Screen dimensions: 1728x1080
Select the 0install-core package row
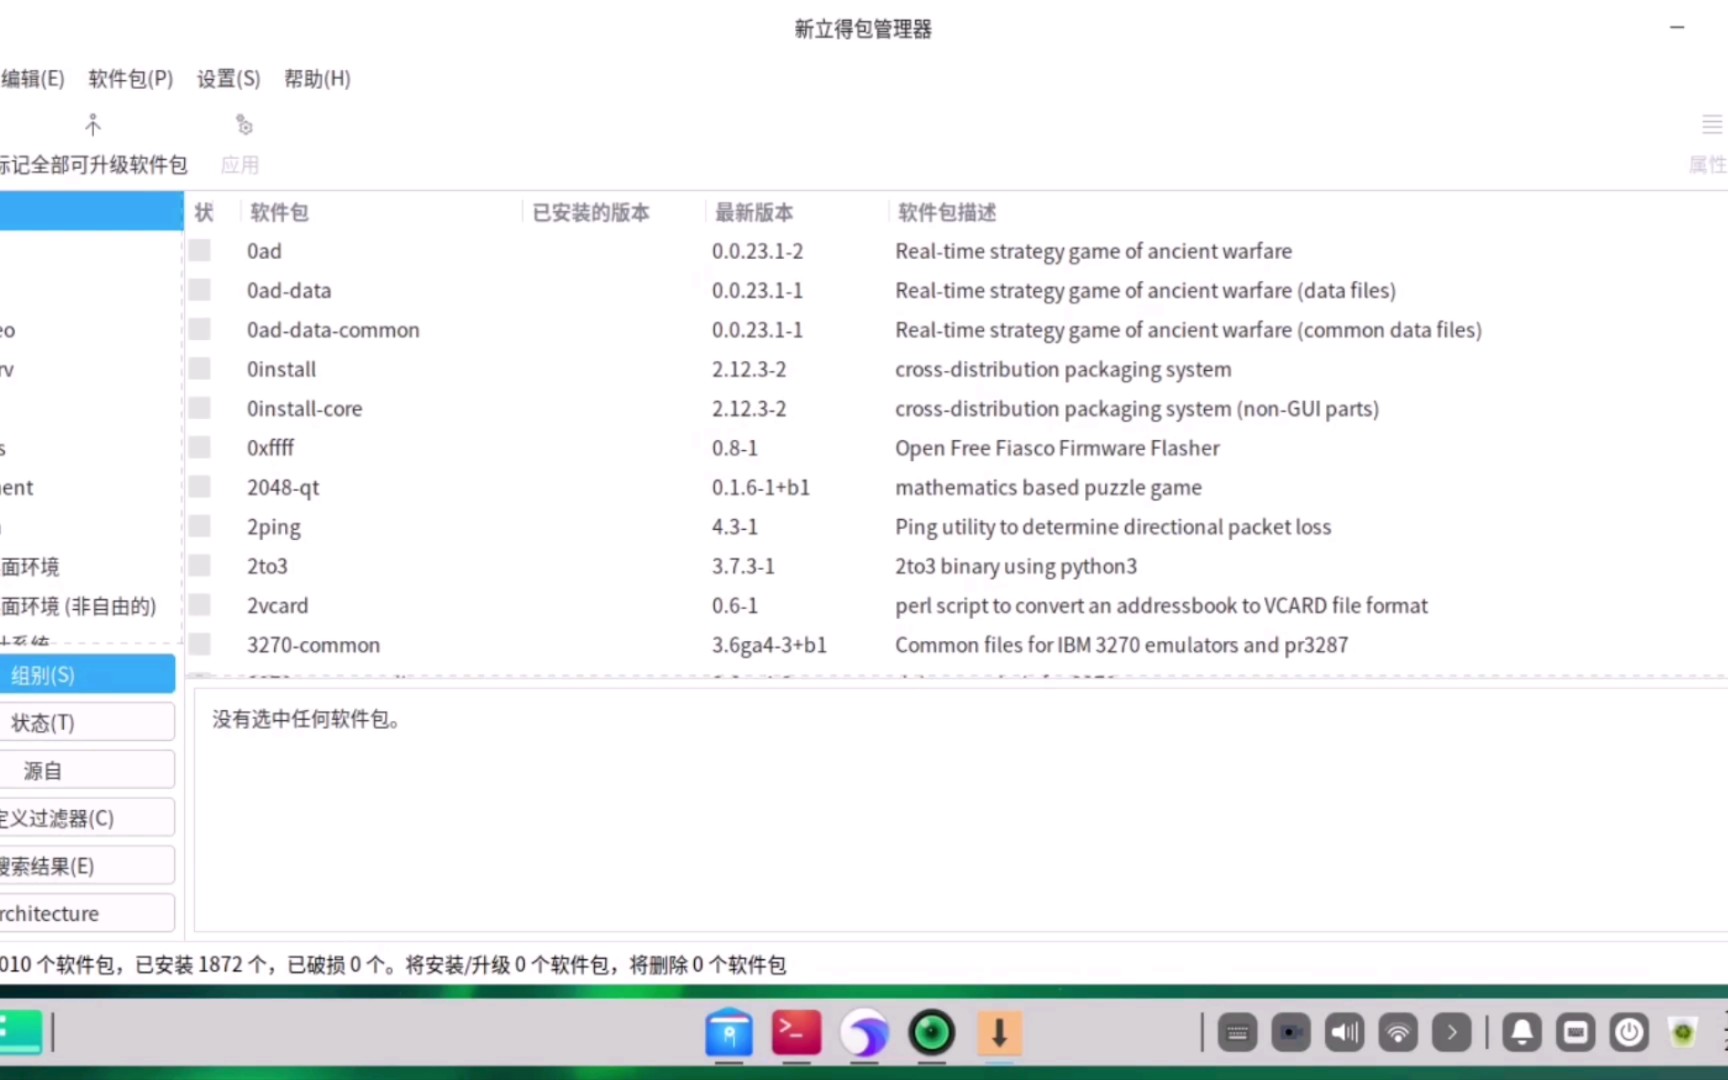point(305,408)
